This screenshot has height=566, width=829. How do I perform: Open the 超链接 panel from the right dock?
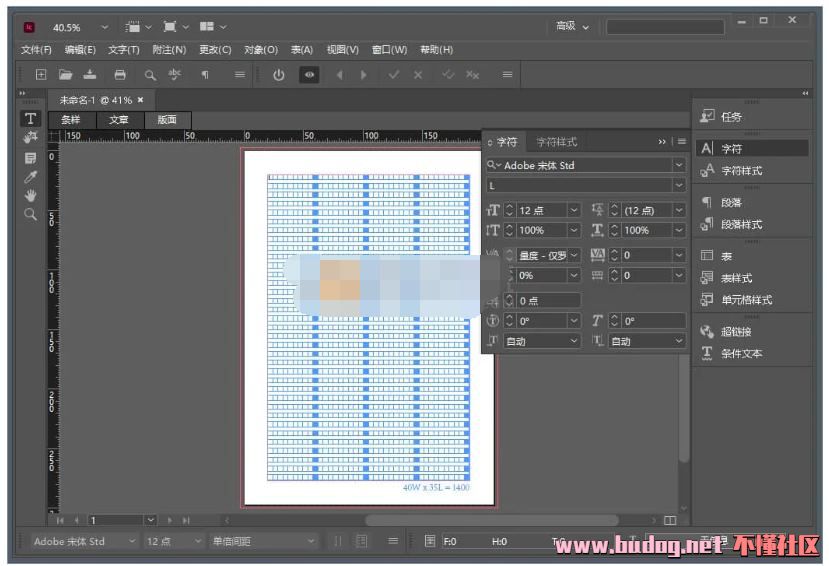tap(736, 331)
